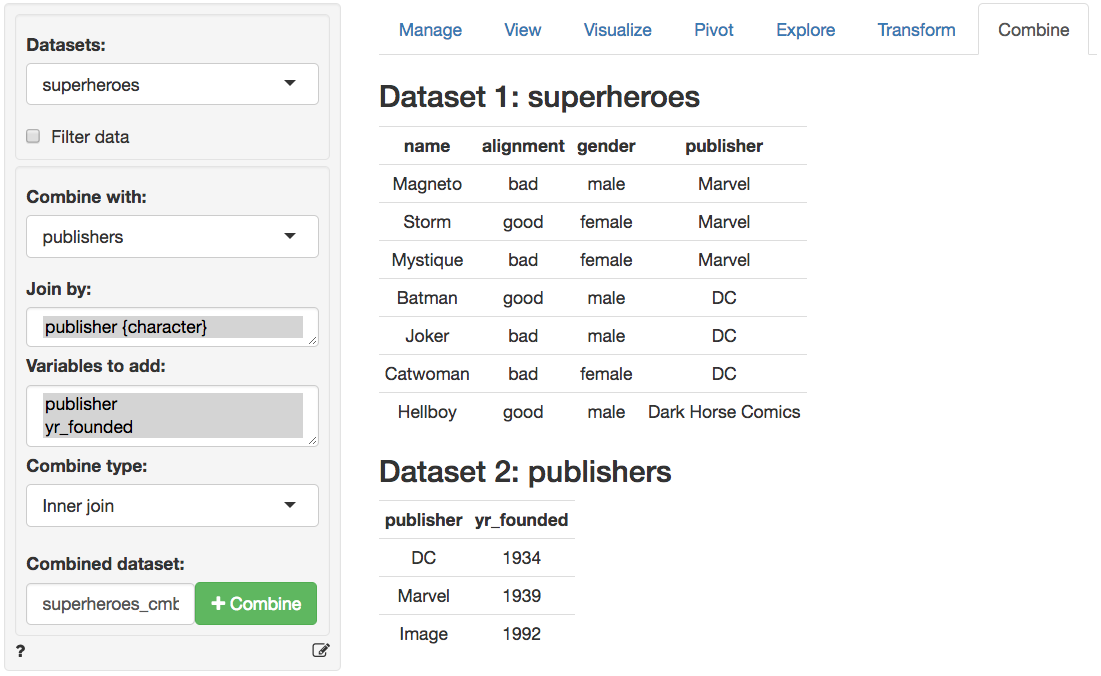This screenshot has height=676, width=1101.
Task: Select publisher in Variables to add list
Action: point(81,404)
